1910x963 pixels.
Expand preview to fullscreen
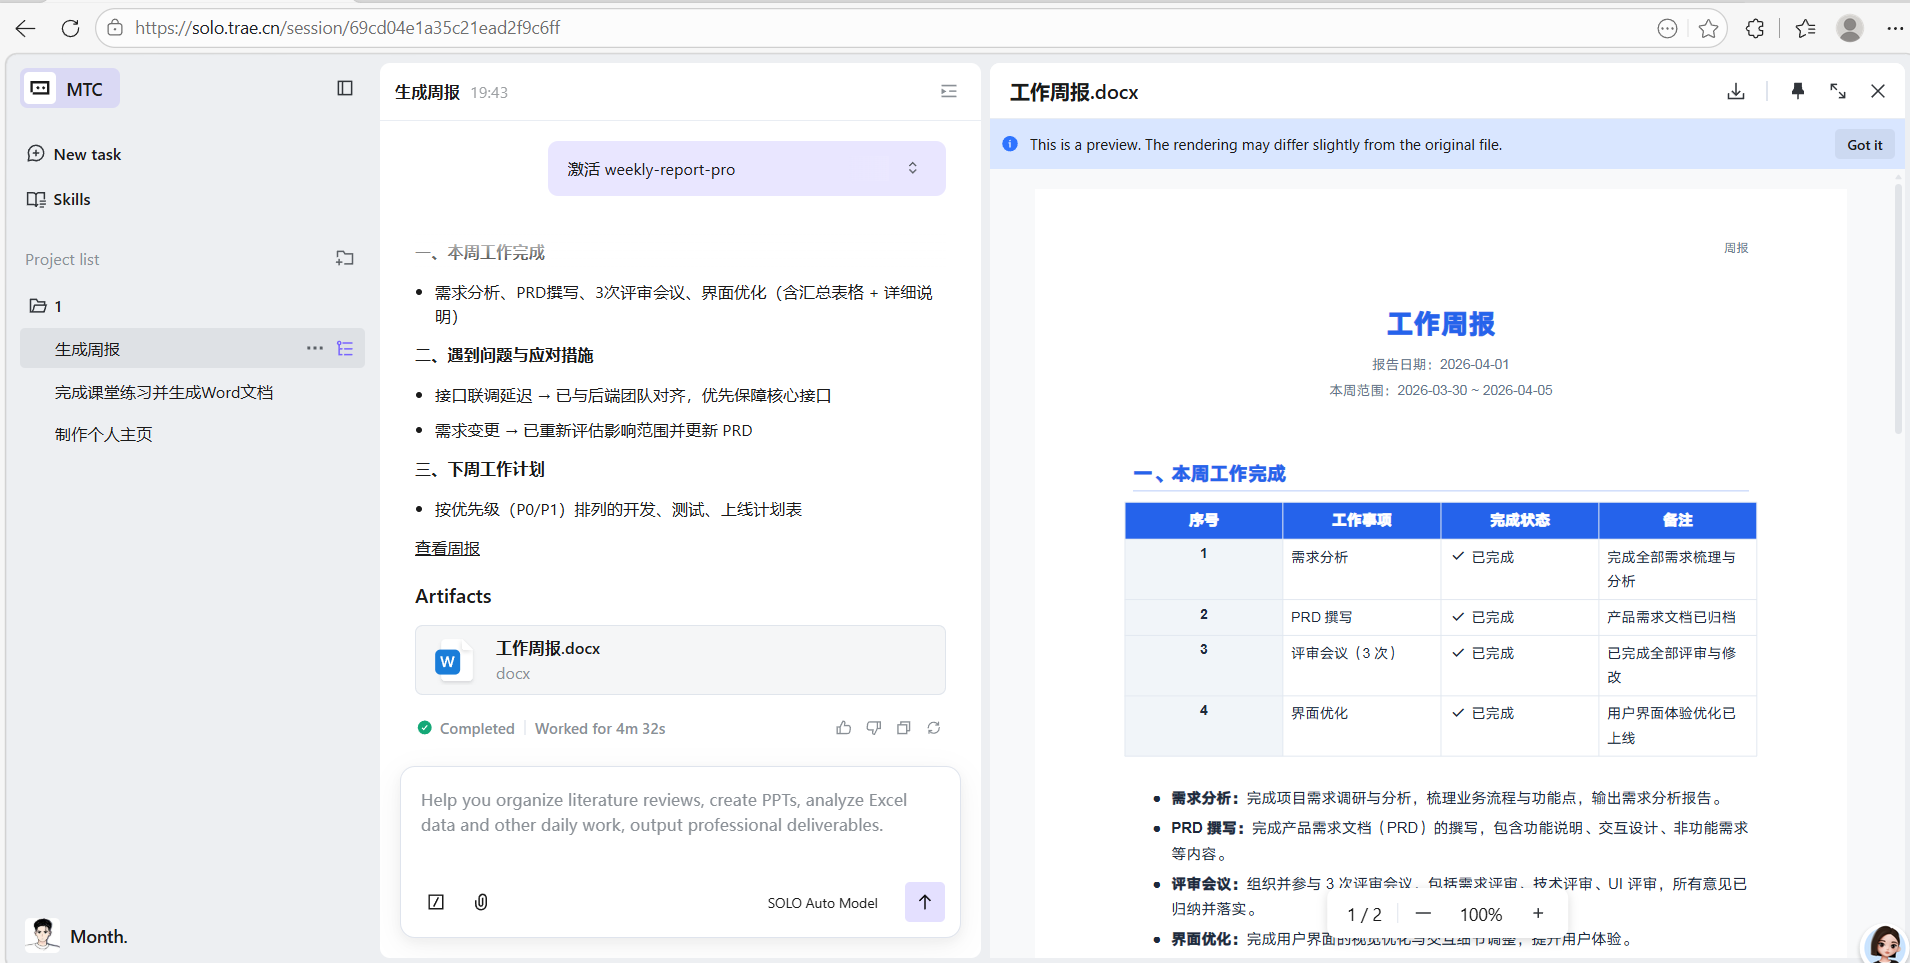click(1838, 91)
